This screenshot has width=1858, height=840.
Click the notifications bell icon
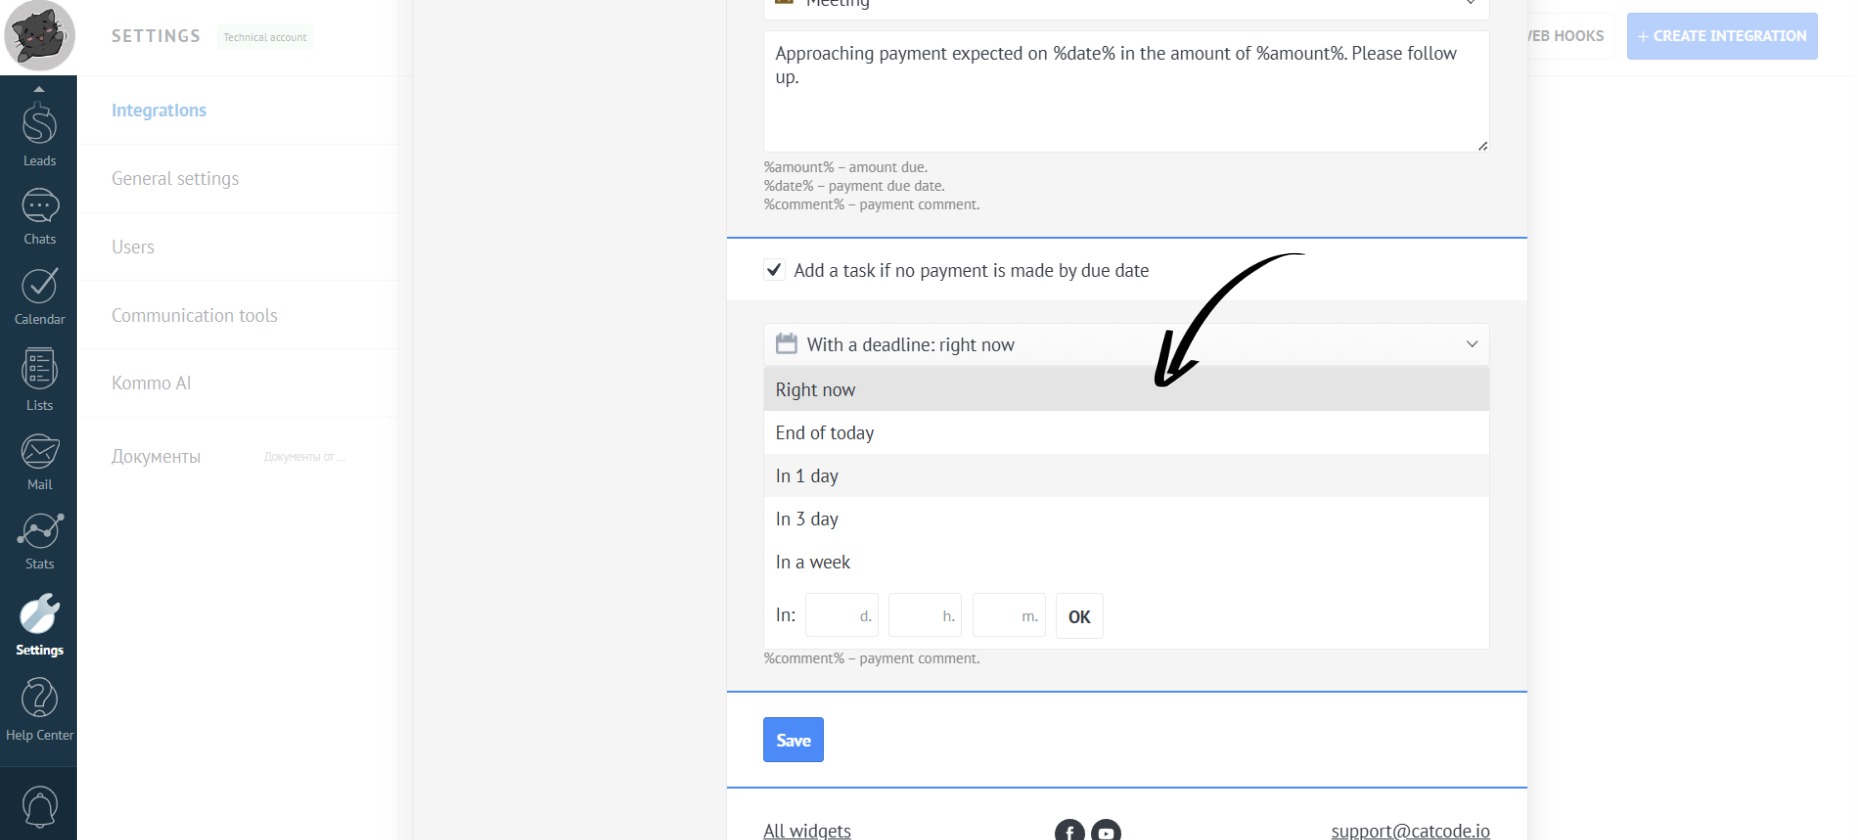(39, 806)
